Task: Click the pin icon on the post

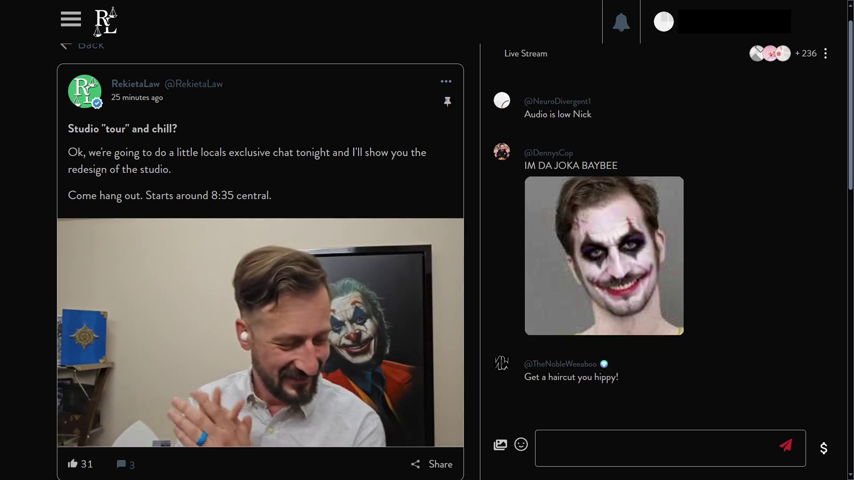Action: (x=447, y=101)
